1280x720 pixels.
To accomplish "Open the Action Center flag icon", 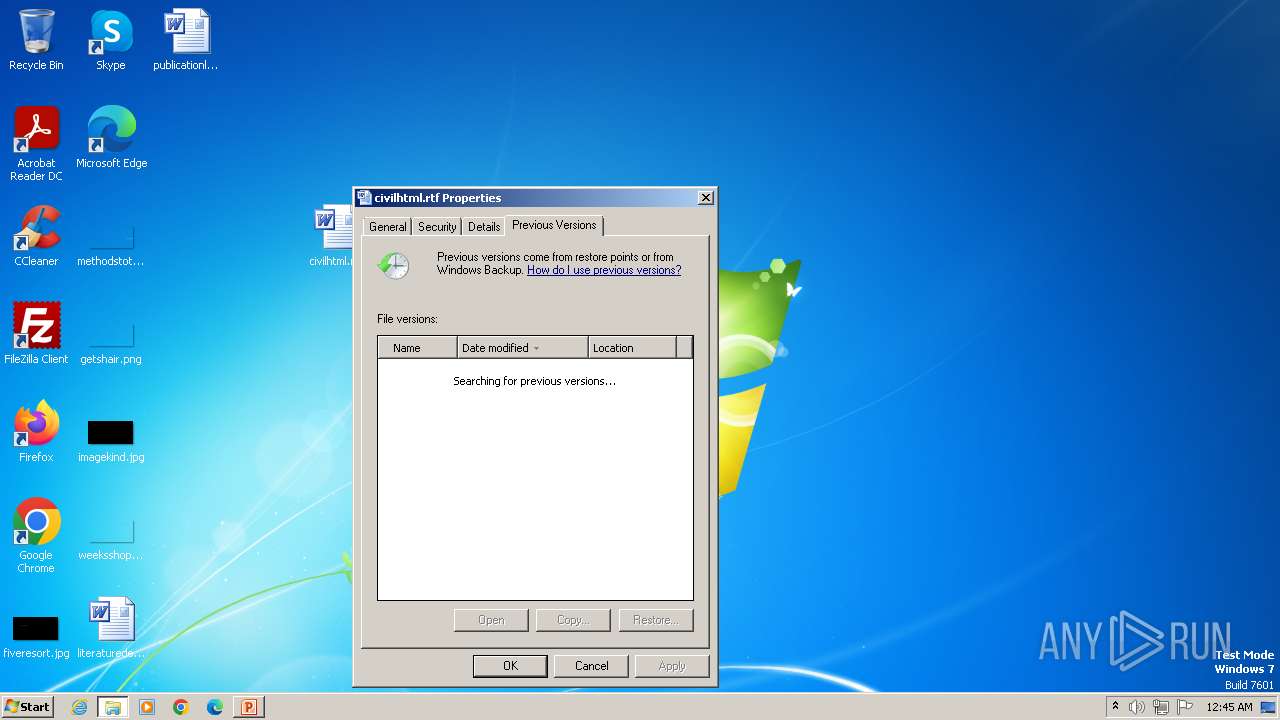I will coord(1185,707).
